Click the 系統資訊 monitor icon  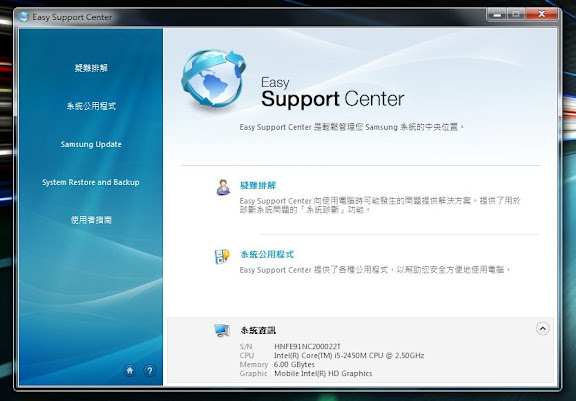click(x=222, y=330)
